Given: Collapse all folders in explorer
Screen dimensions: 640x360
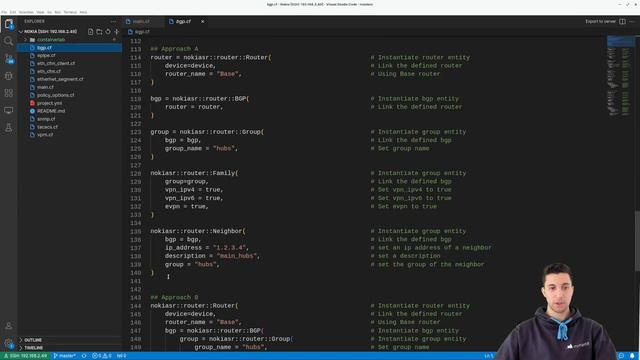Looking at the screenshot, I should (x=116, y=31).
